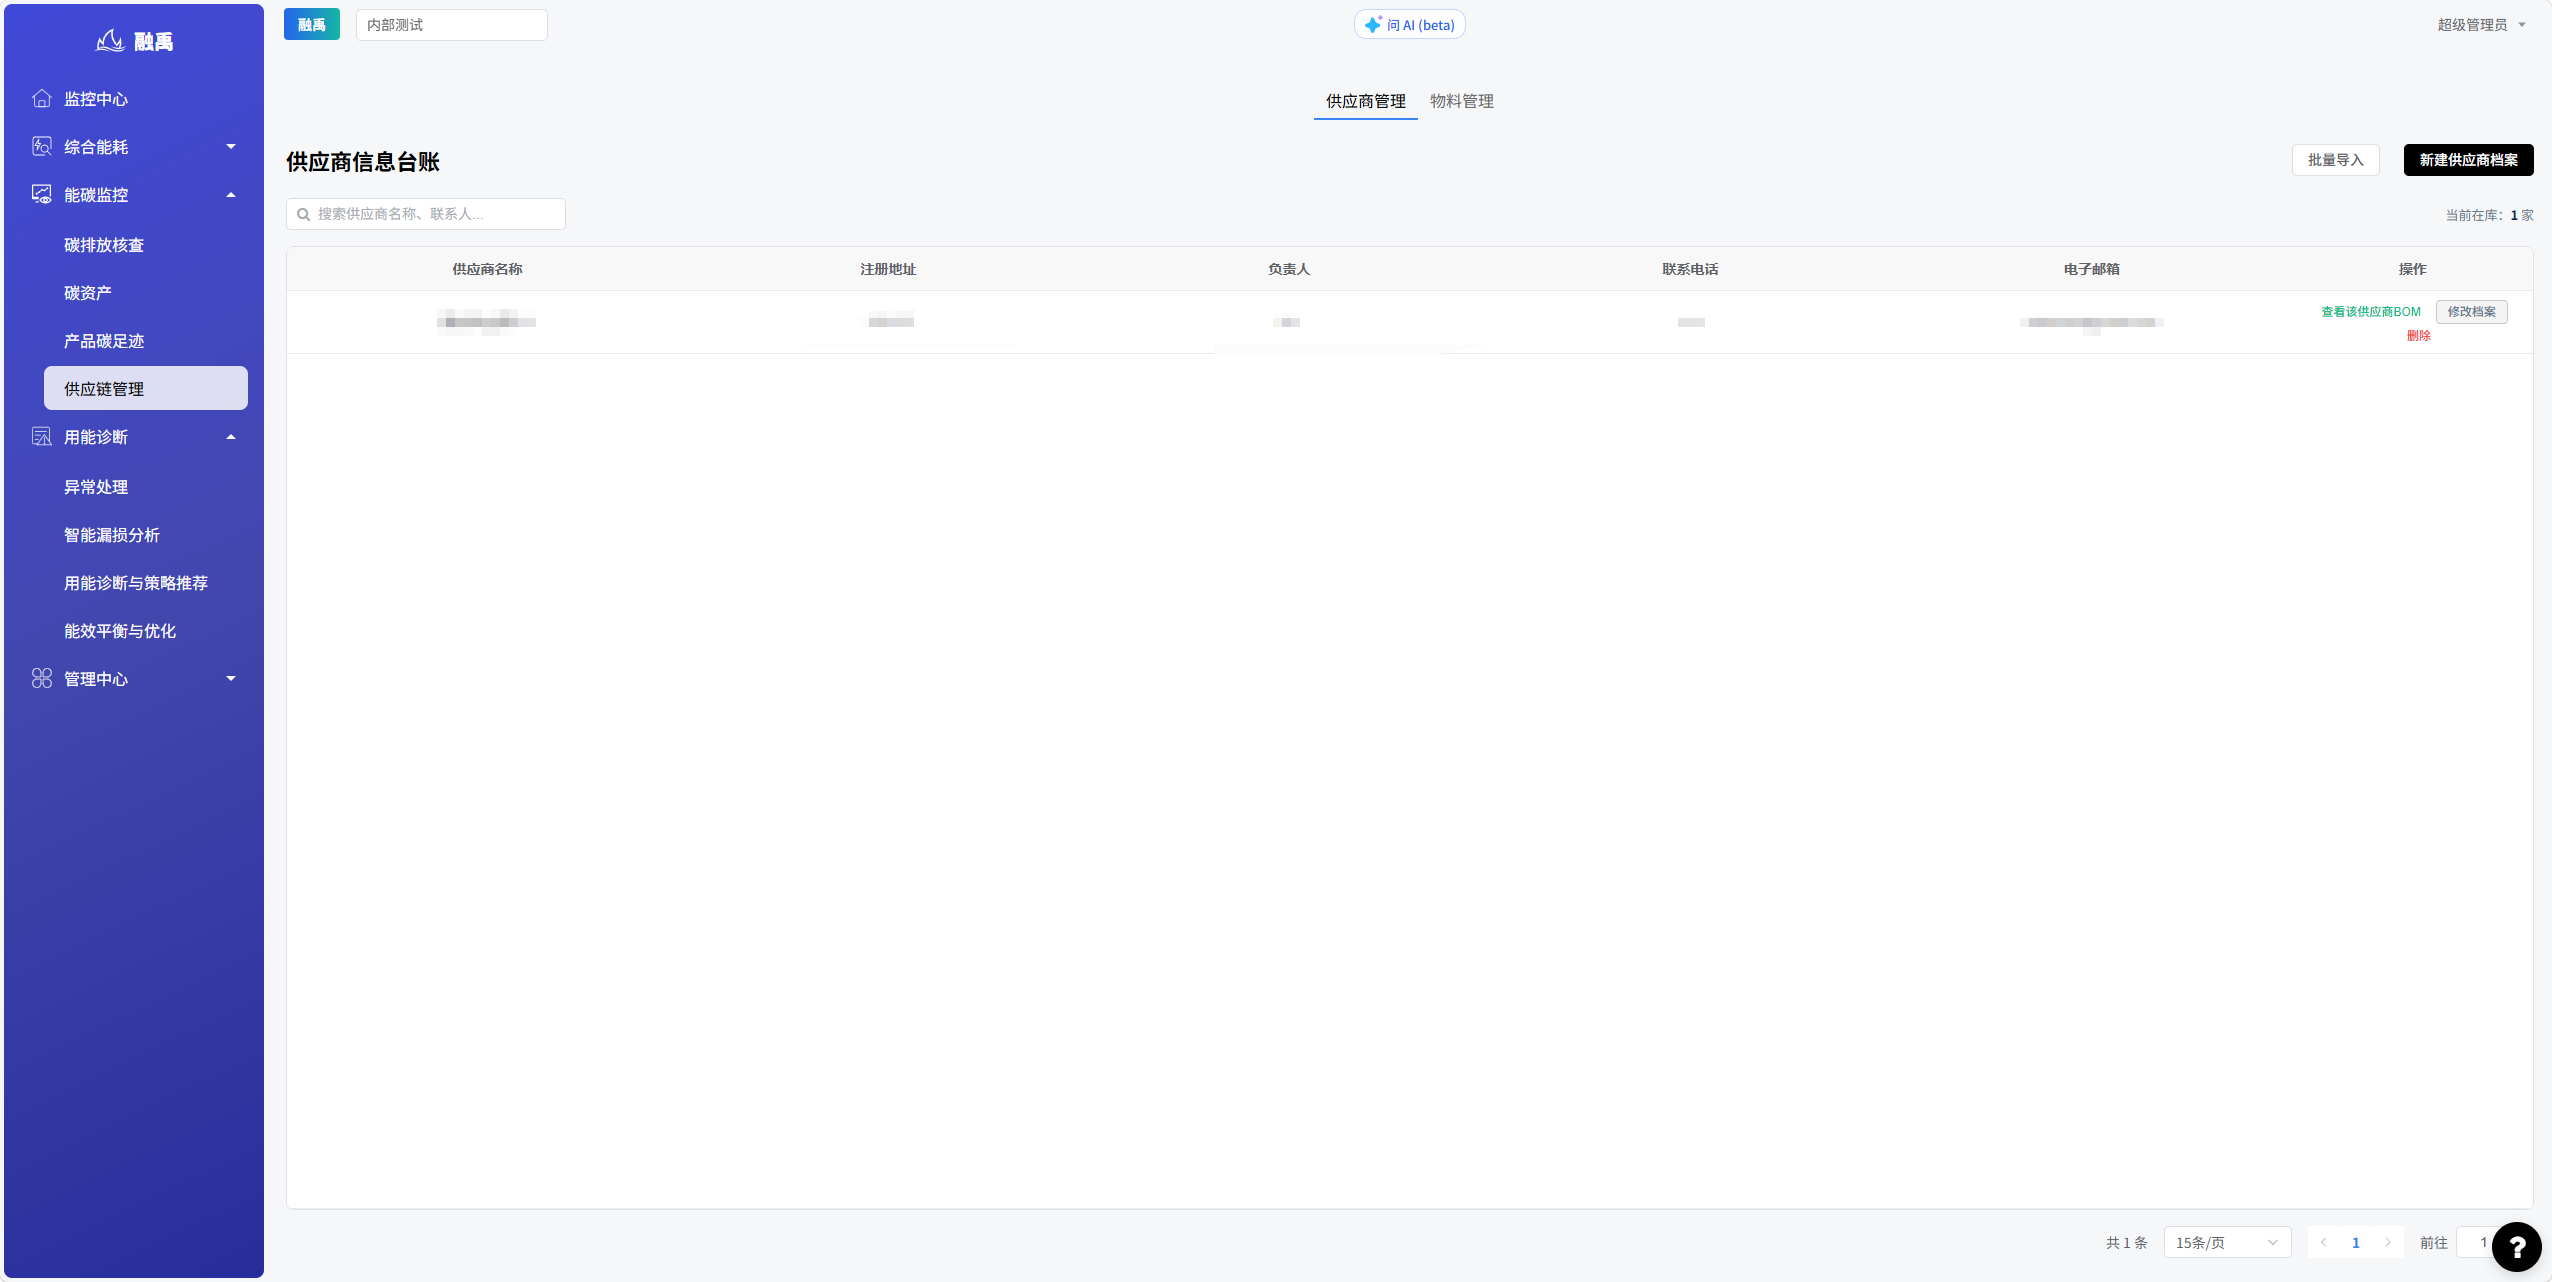
Task: Click the 管理中心 grid icon
Action: click(x=42, y=678)
